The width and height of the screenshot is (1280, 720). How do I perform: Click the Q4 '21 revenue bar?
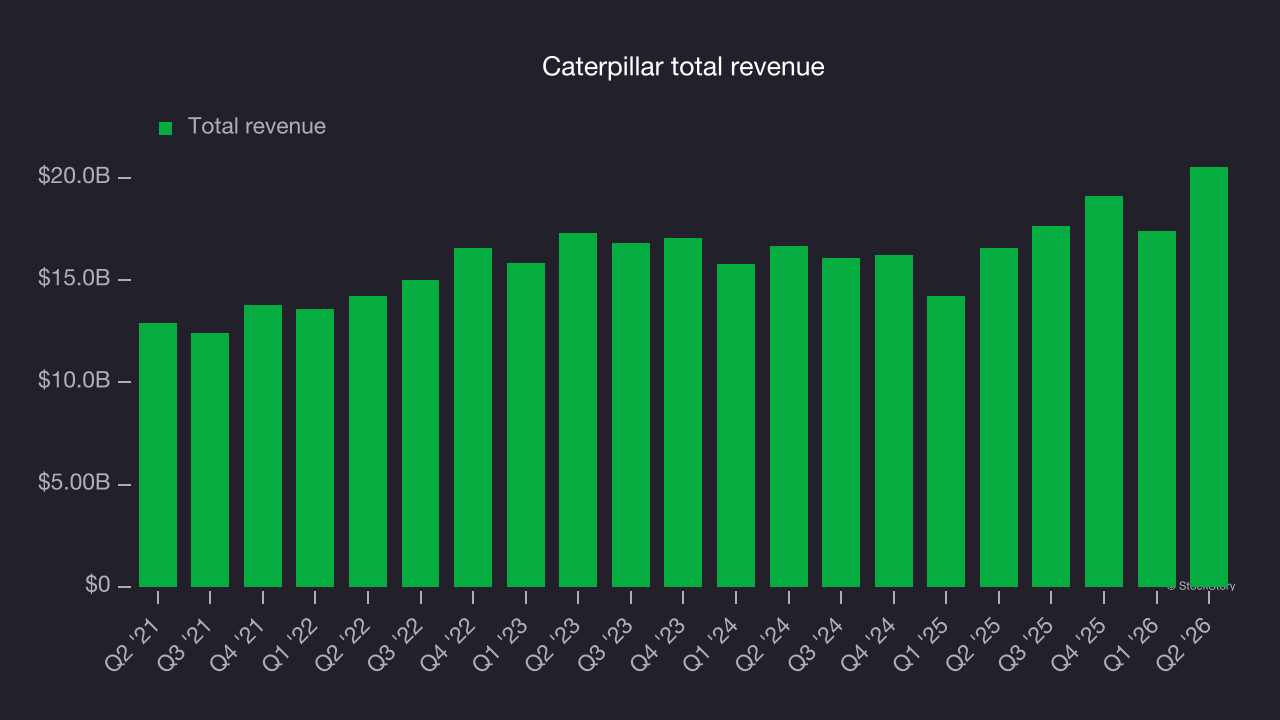263,446
